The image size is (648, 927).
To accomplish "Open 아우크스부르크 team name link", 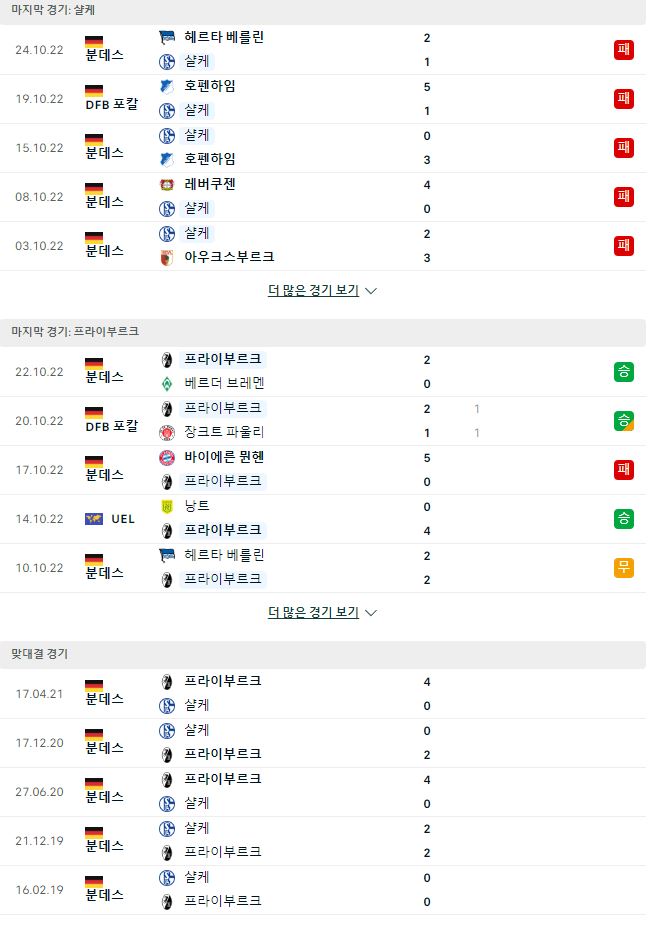I will [x=229, y=257].
